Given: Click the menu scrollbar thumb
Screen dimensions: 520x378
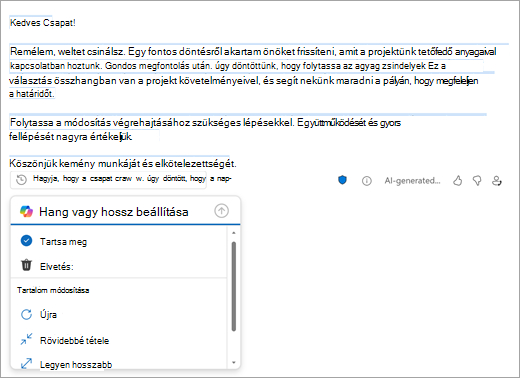Looking at the screenshot, I should (234, 286).
